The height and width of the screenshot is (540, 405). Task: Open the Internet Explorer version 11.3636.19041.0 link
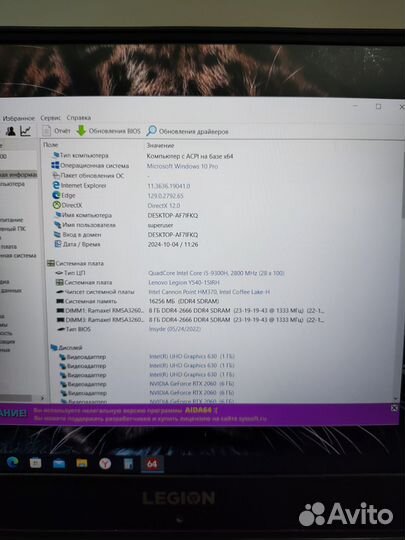169,186
